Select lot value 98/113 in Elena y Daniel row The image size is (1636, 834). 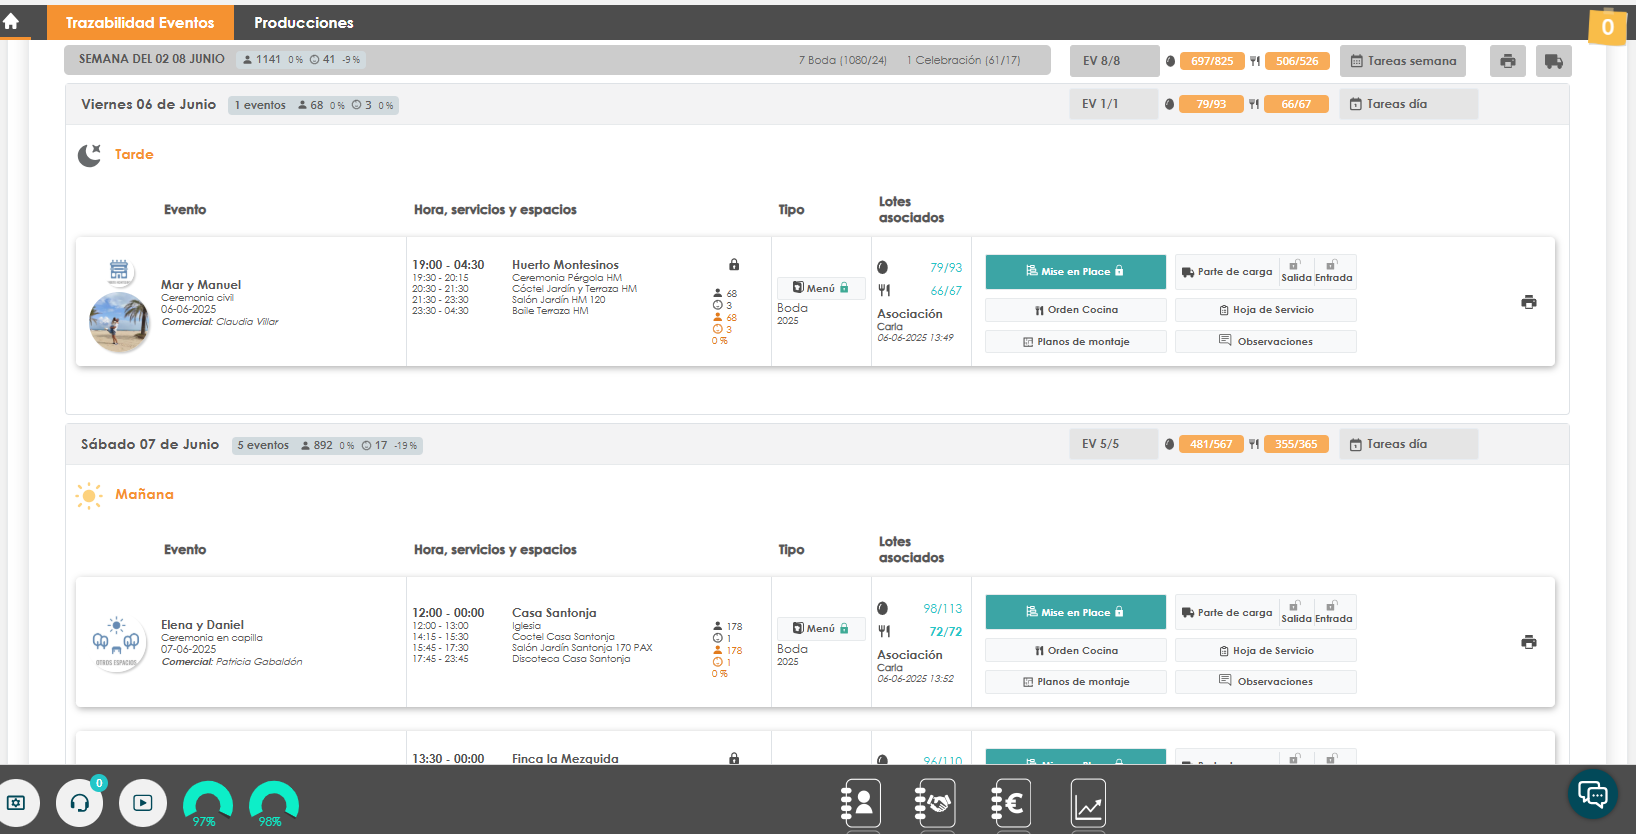coord(942,609)
